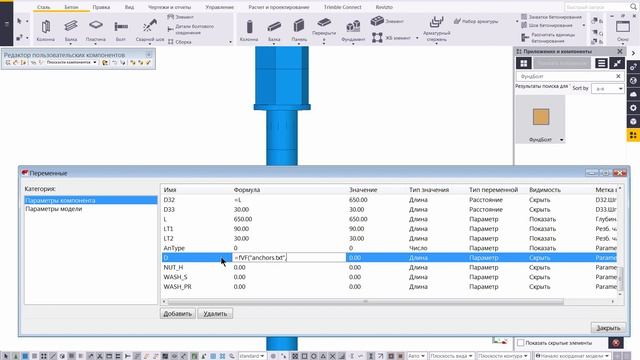Click the variables table horizontal scrollbar
Image resolution: width=640 pixels, height=360 pixels.
pyautogui.click(x=365, y=302)
